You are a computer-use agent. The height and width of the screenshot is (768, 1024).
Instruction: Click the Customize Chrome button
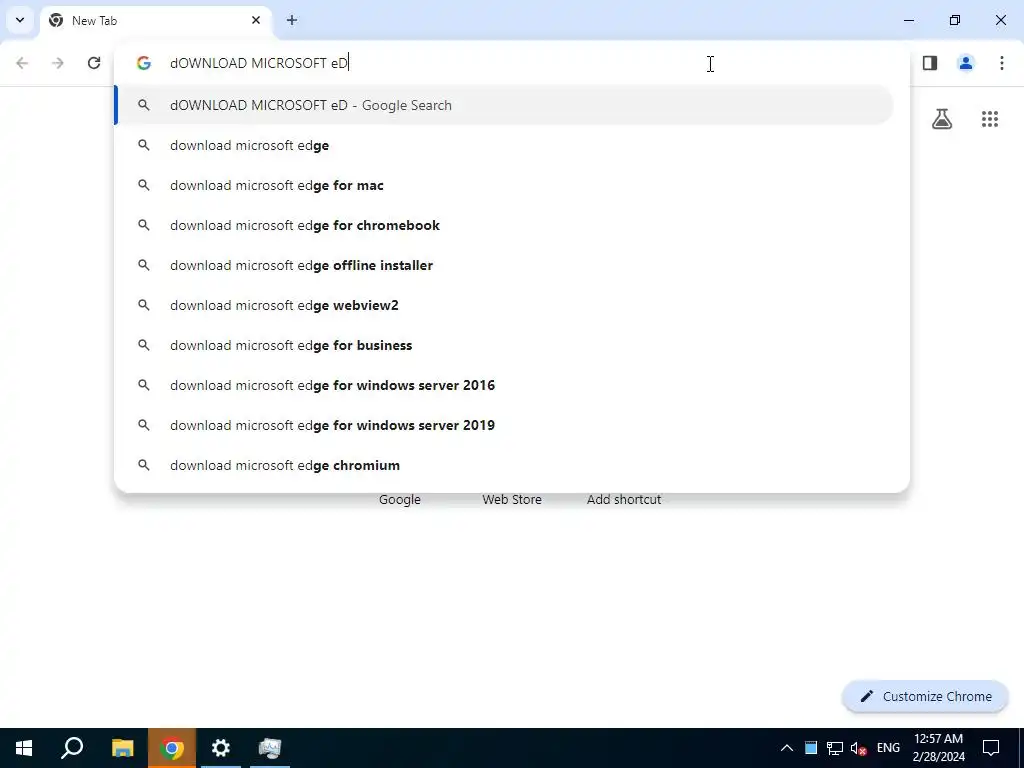(x=925, y=696)
